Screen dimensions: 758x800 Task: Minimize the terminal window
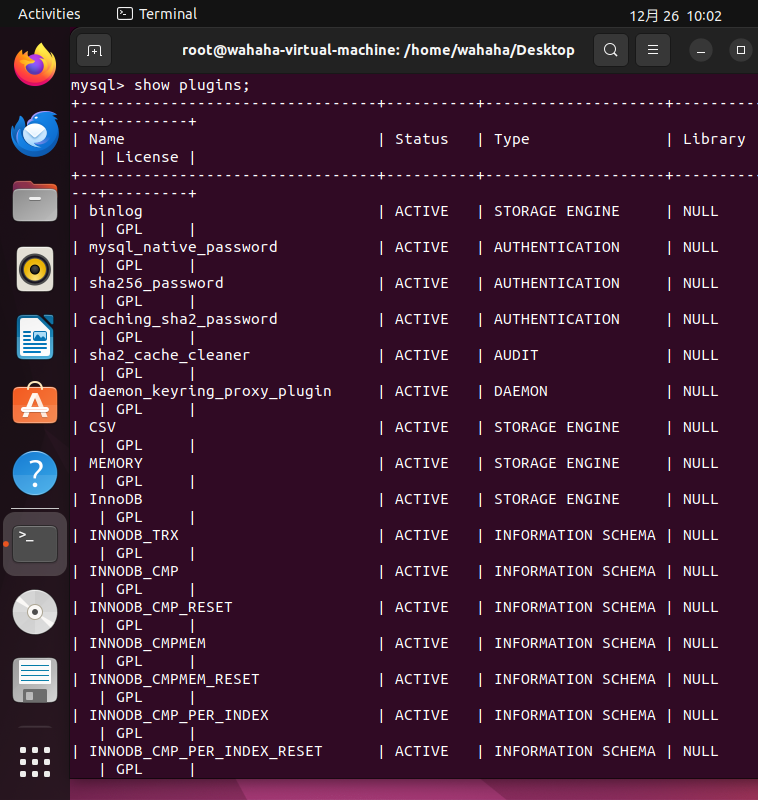click(x=701, y=51)
